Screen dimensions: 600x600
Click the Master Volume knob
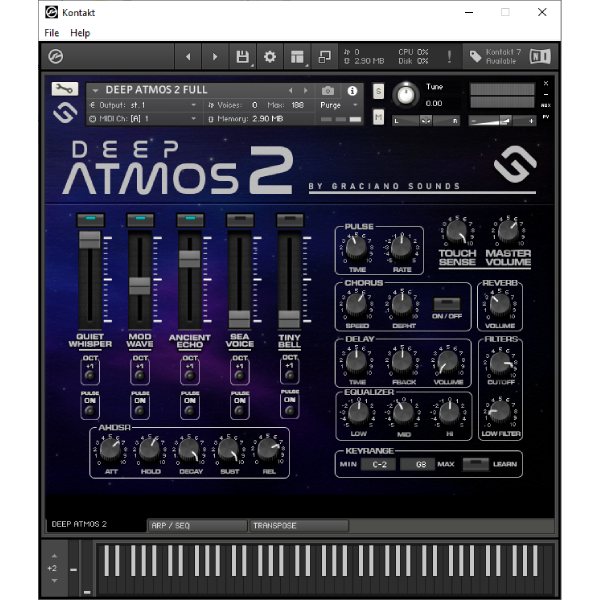tap(507, 232)
